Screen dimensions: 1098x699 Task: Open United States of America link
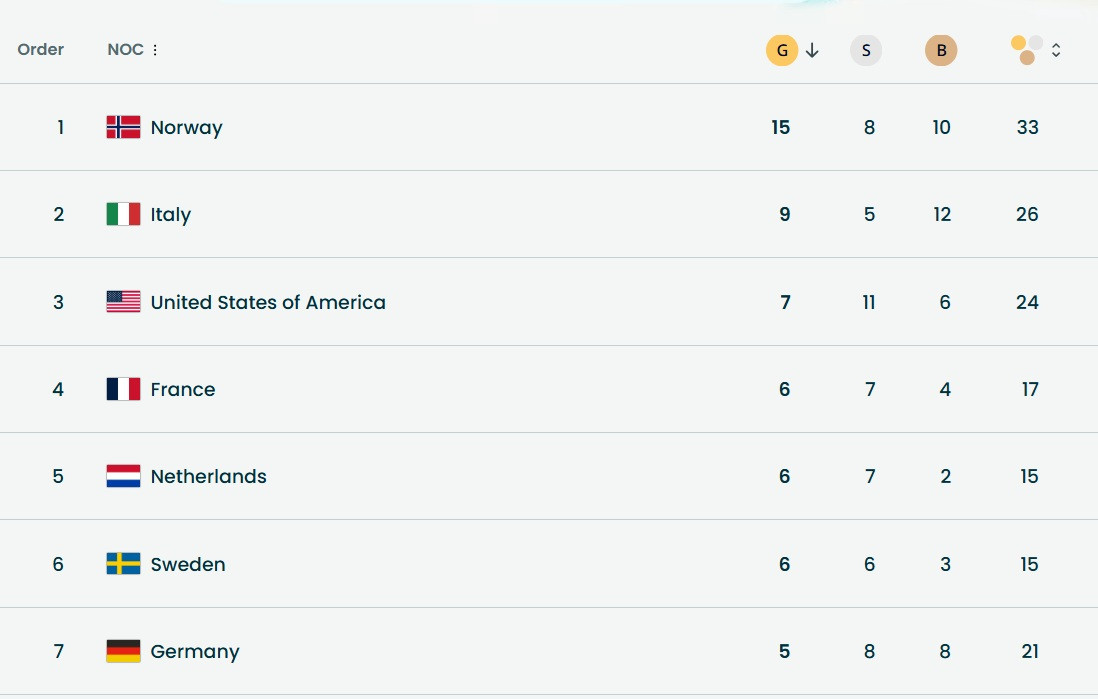point(268,302)
